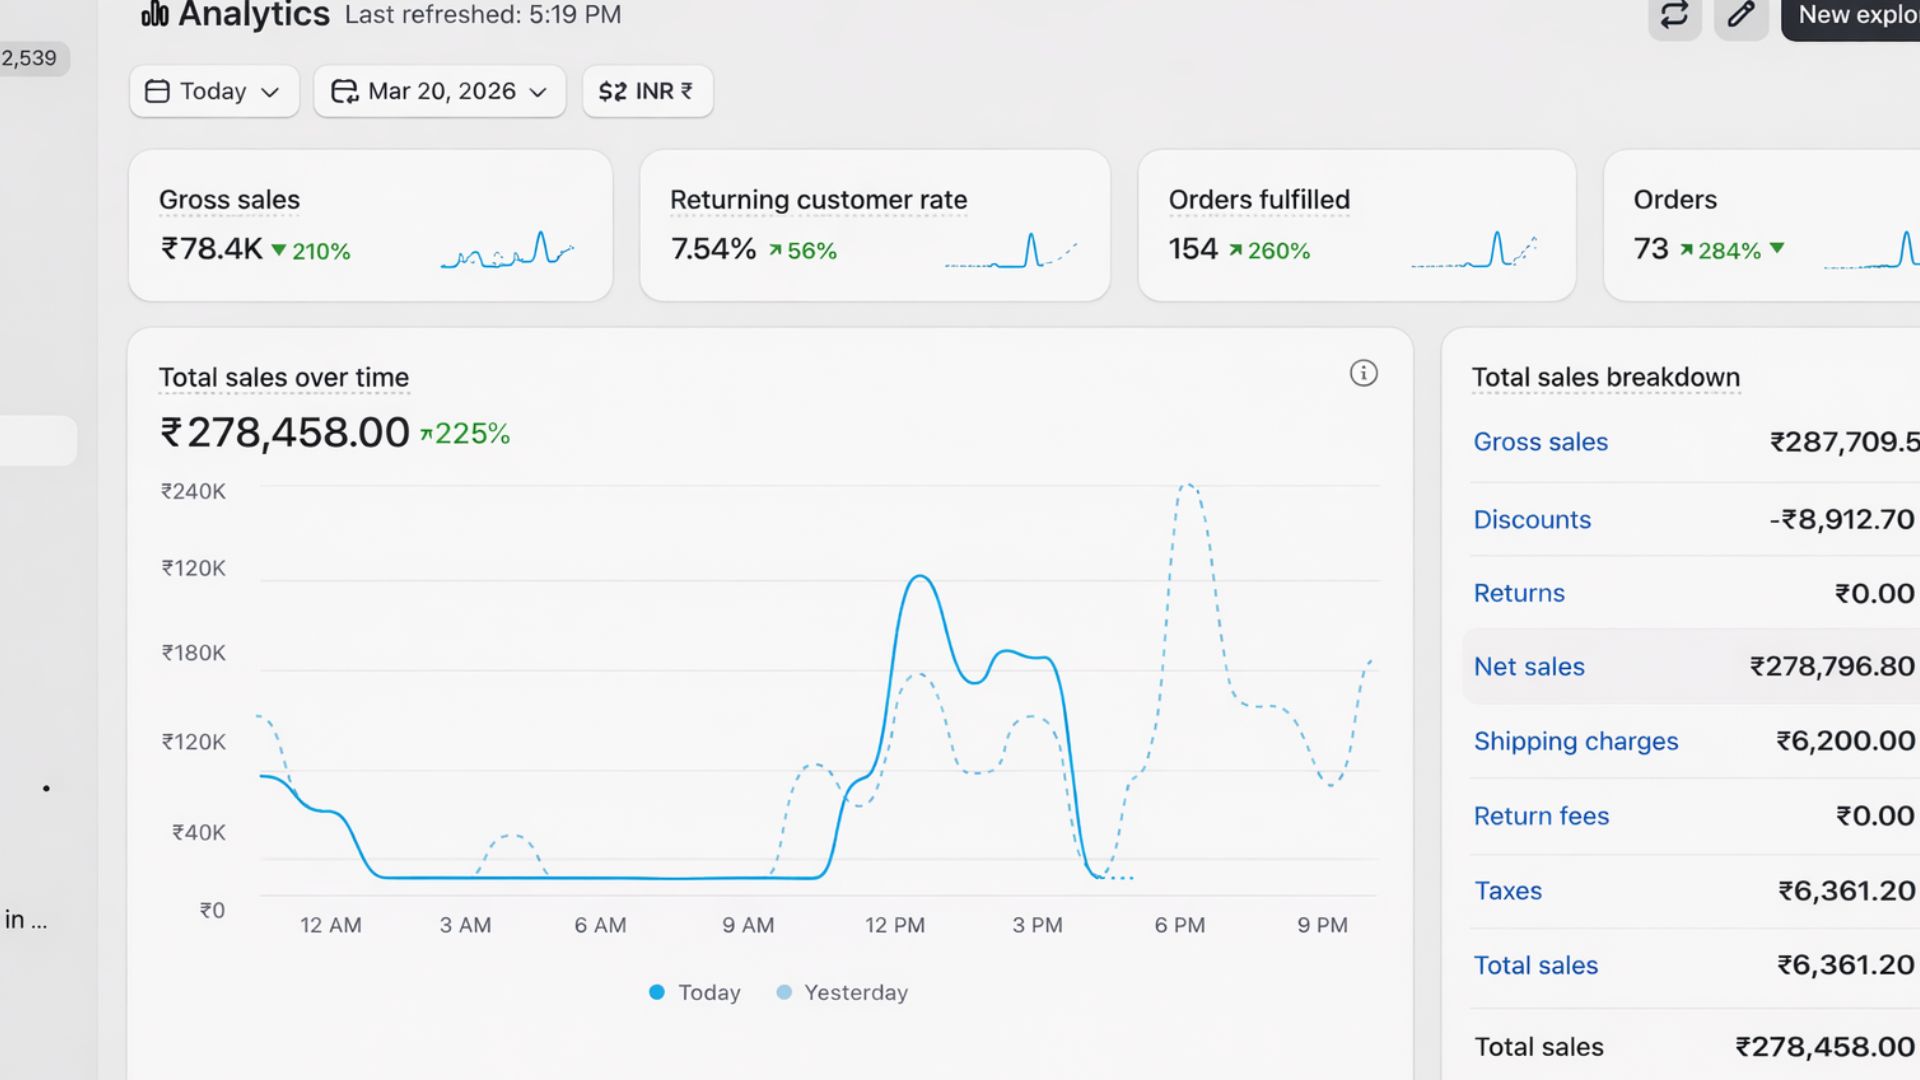Click the currency exchange icon beside INR

[612, 91]
